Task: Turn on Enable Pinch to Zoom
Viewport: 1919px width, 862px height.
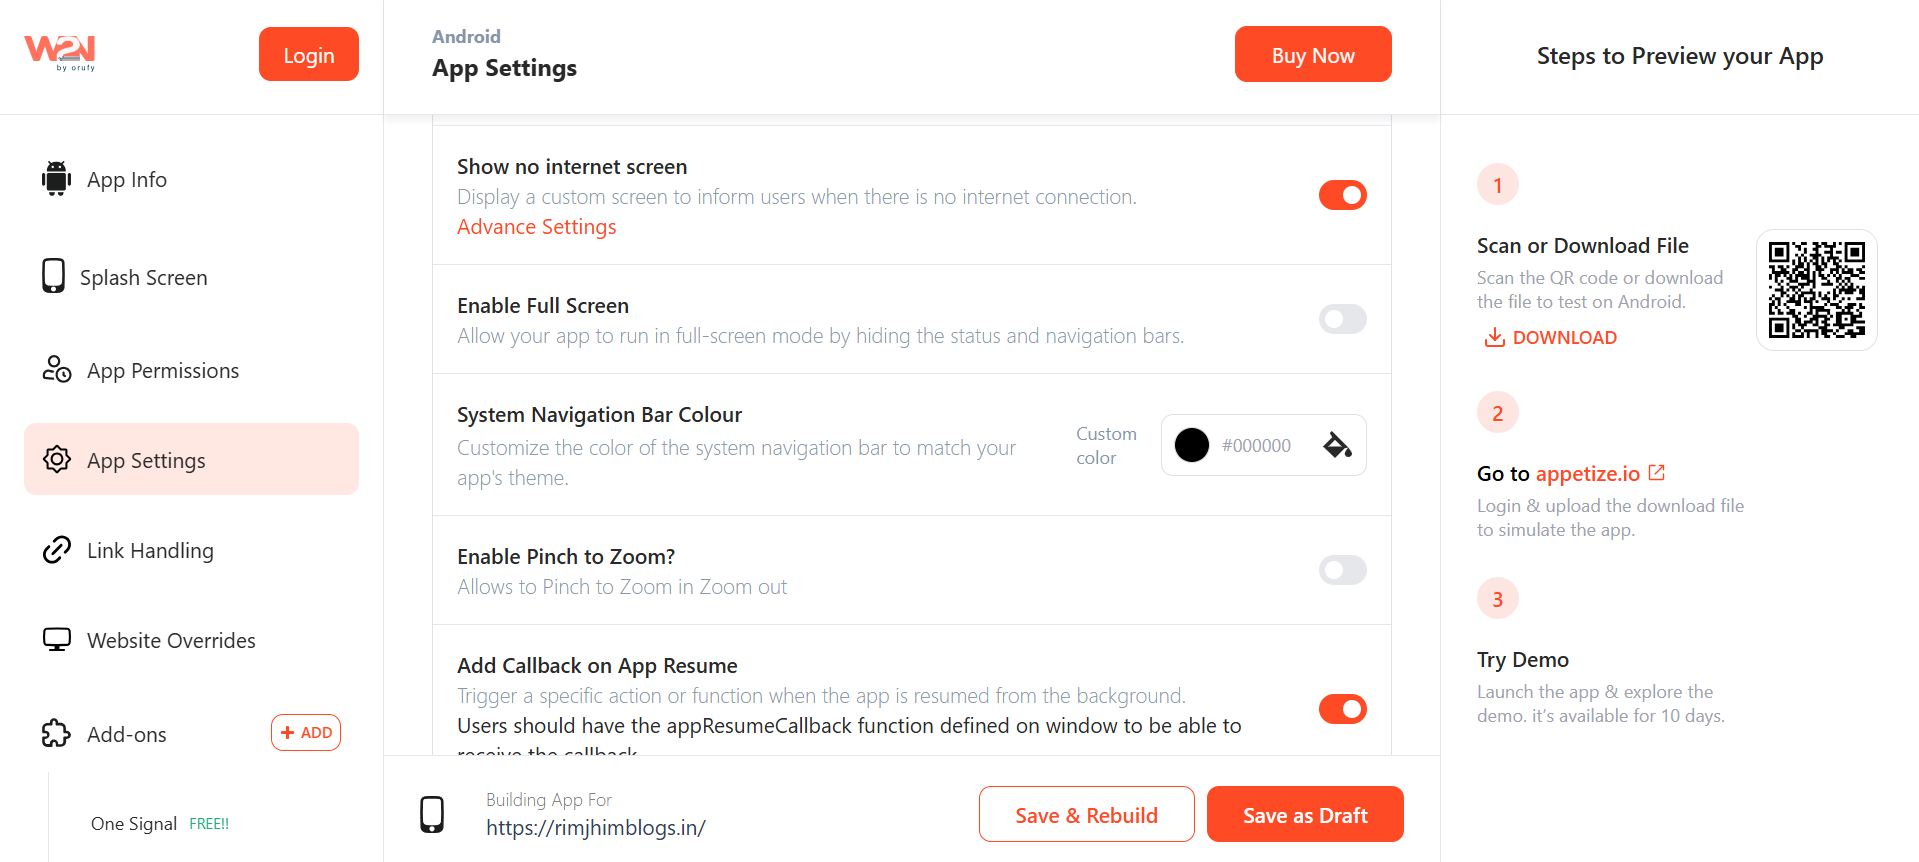Action: [x=1342, y=570]
